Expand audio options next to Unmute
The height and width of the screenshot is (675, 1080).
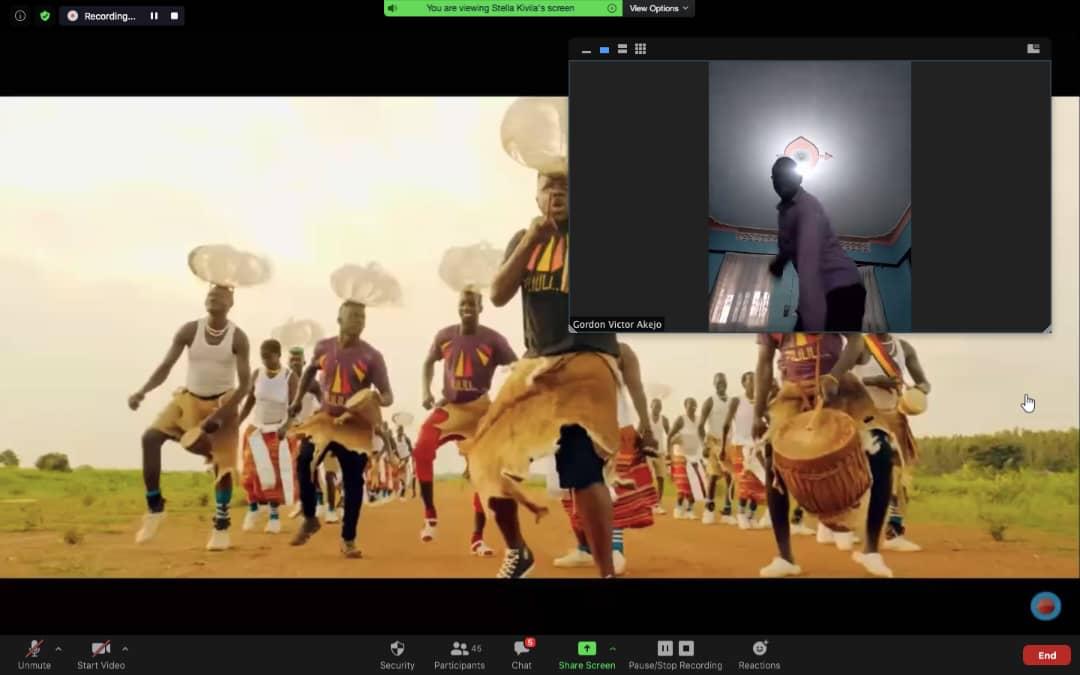coord(58,649)
